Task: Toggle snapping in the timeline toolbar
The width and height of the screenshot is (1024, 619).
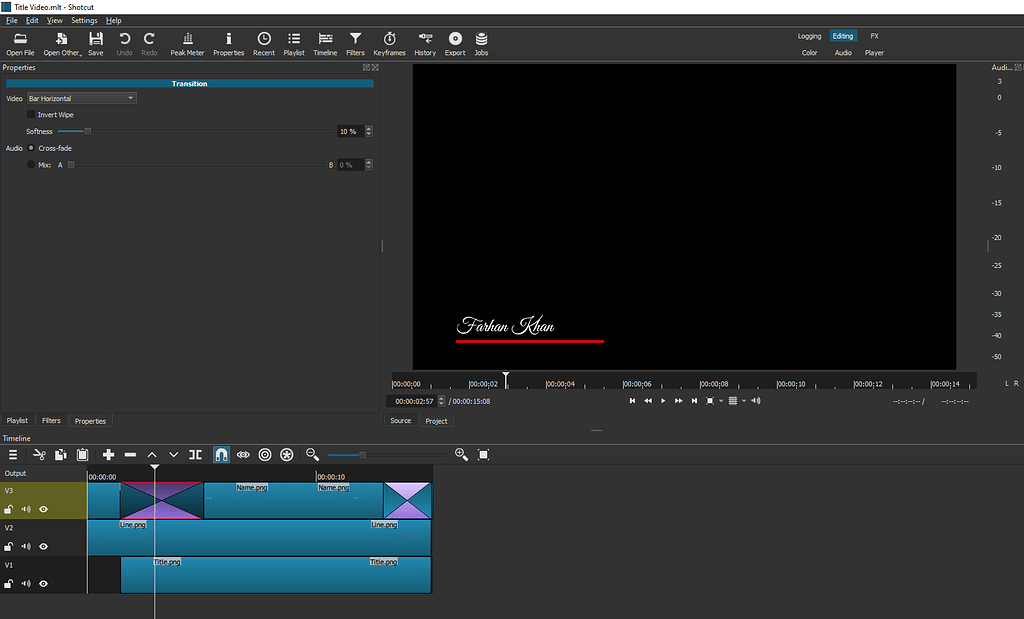Action: [x=221, y=454]
